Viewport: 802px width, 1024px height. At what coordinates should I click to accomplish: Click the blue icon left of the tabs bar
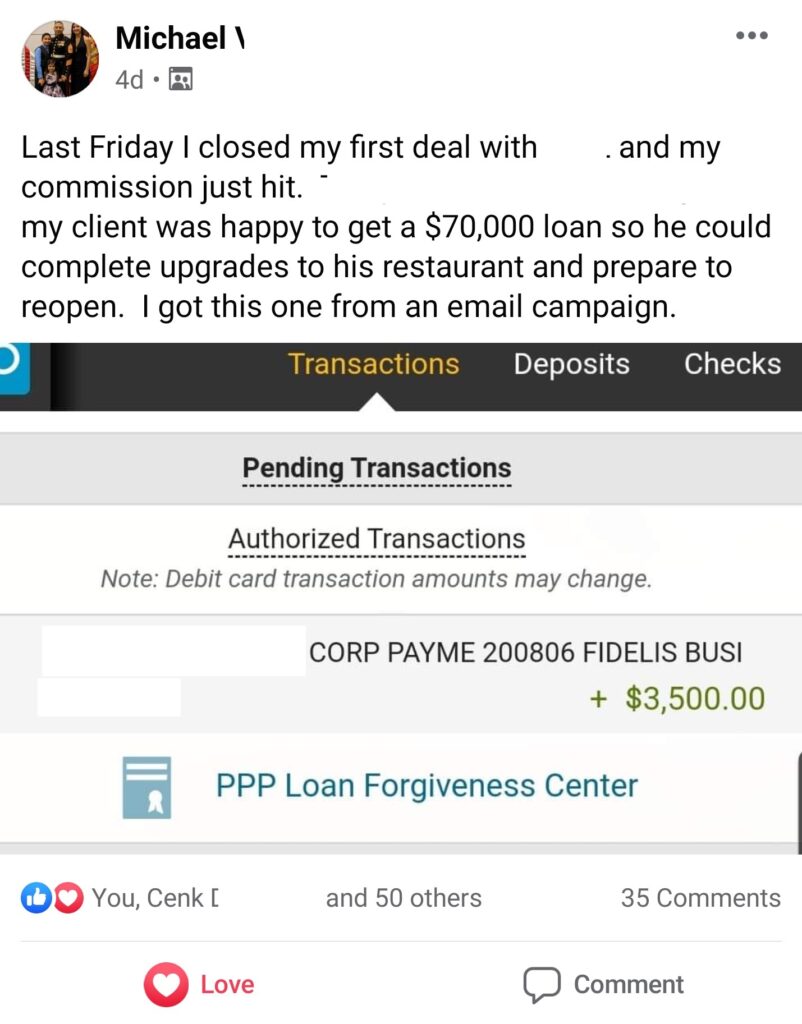(x=14, y=368)
